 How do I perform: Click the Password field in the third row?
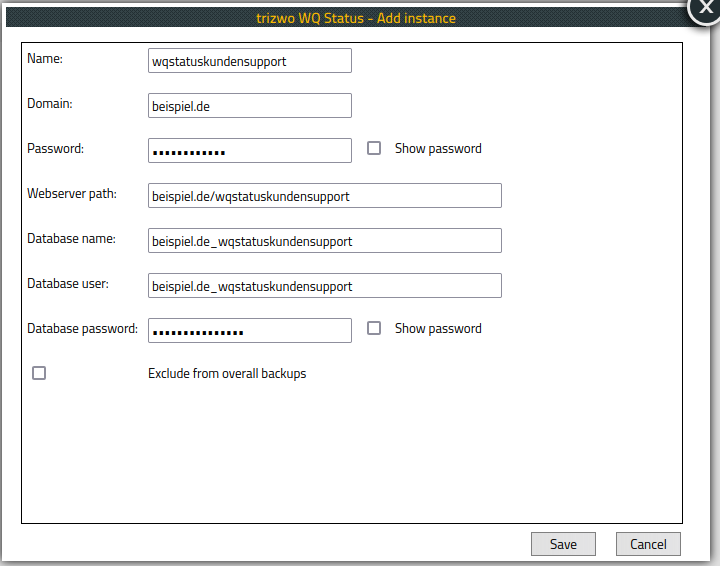[x=250, y=150]
